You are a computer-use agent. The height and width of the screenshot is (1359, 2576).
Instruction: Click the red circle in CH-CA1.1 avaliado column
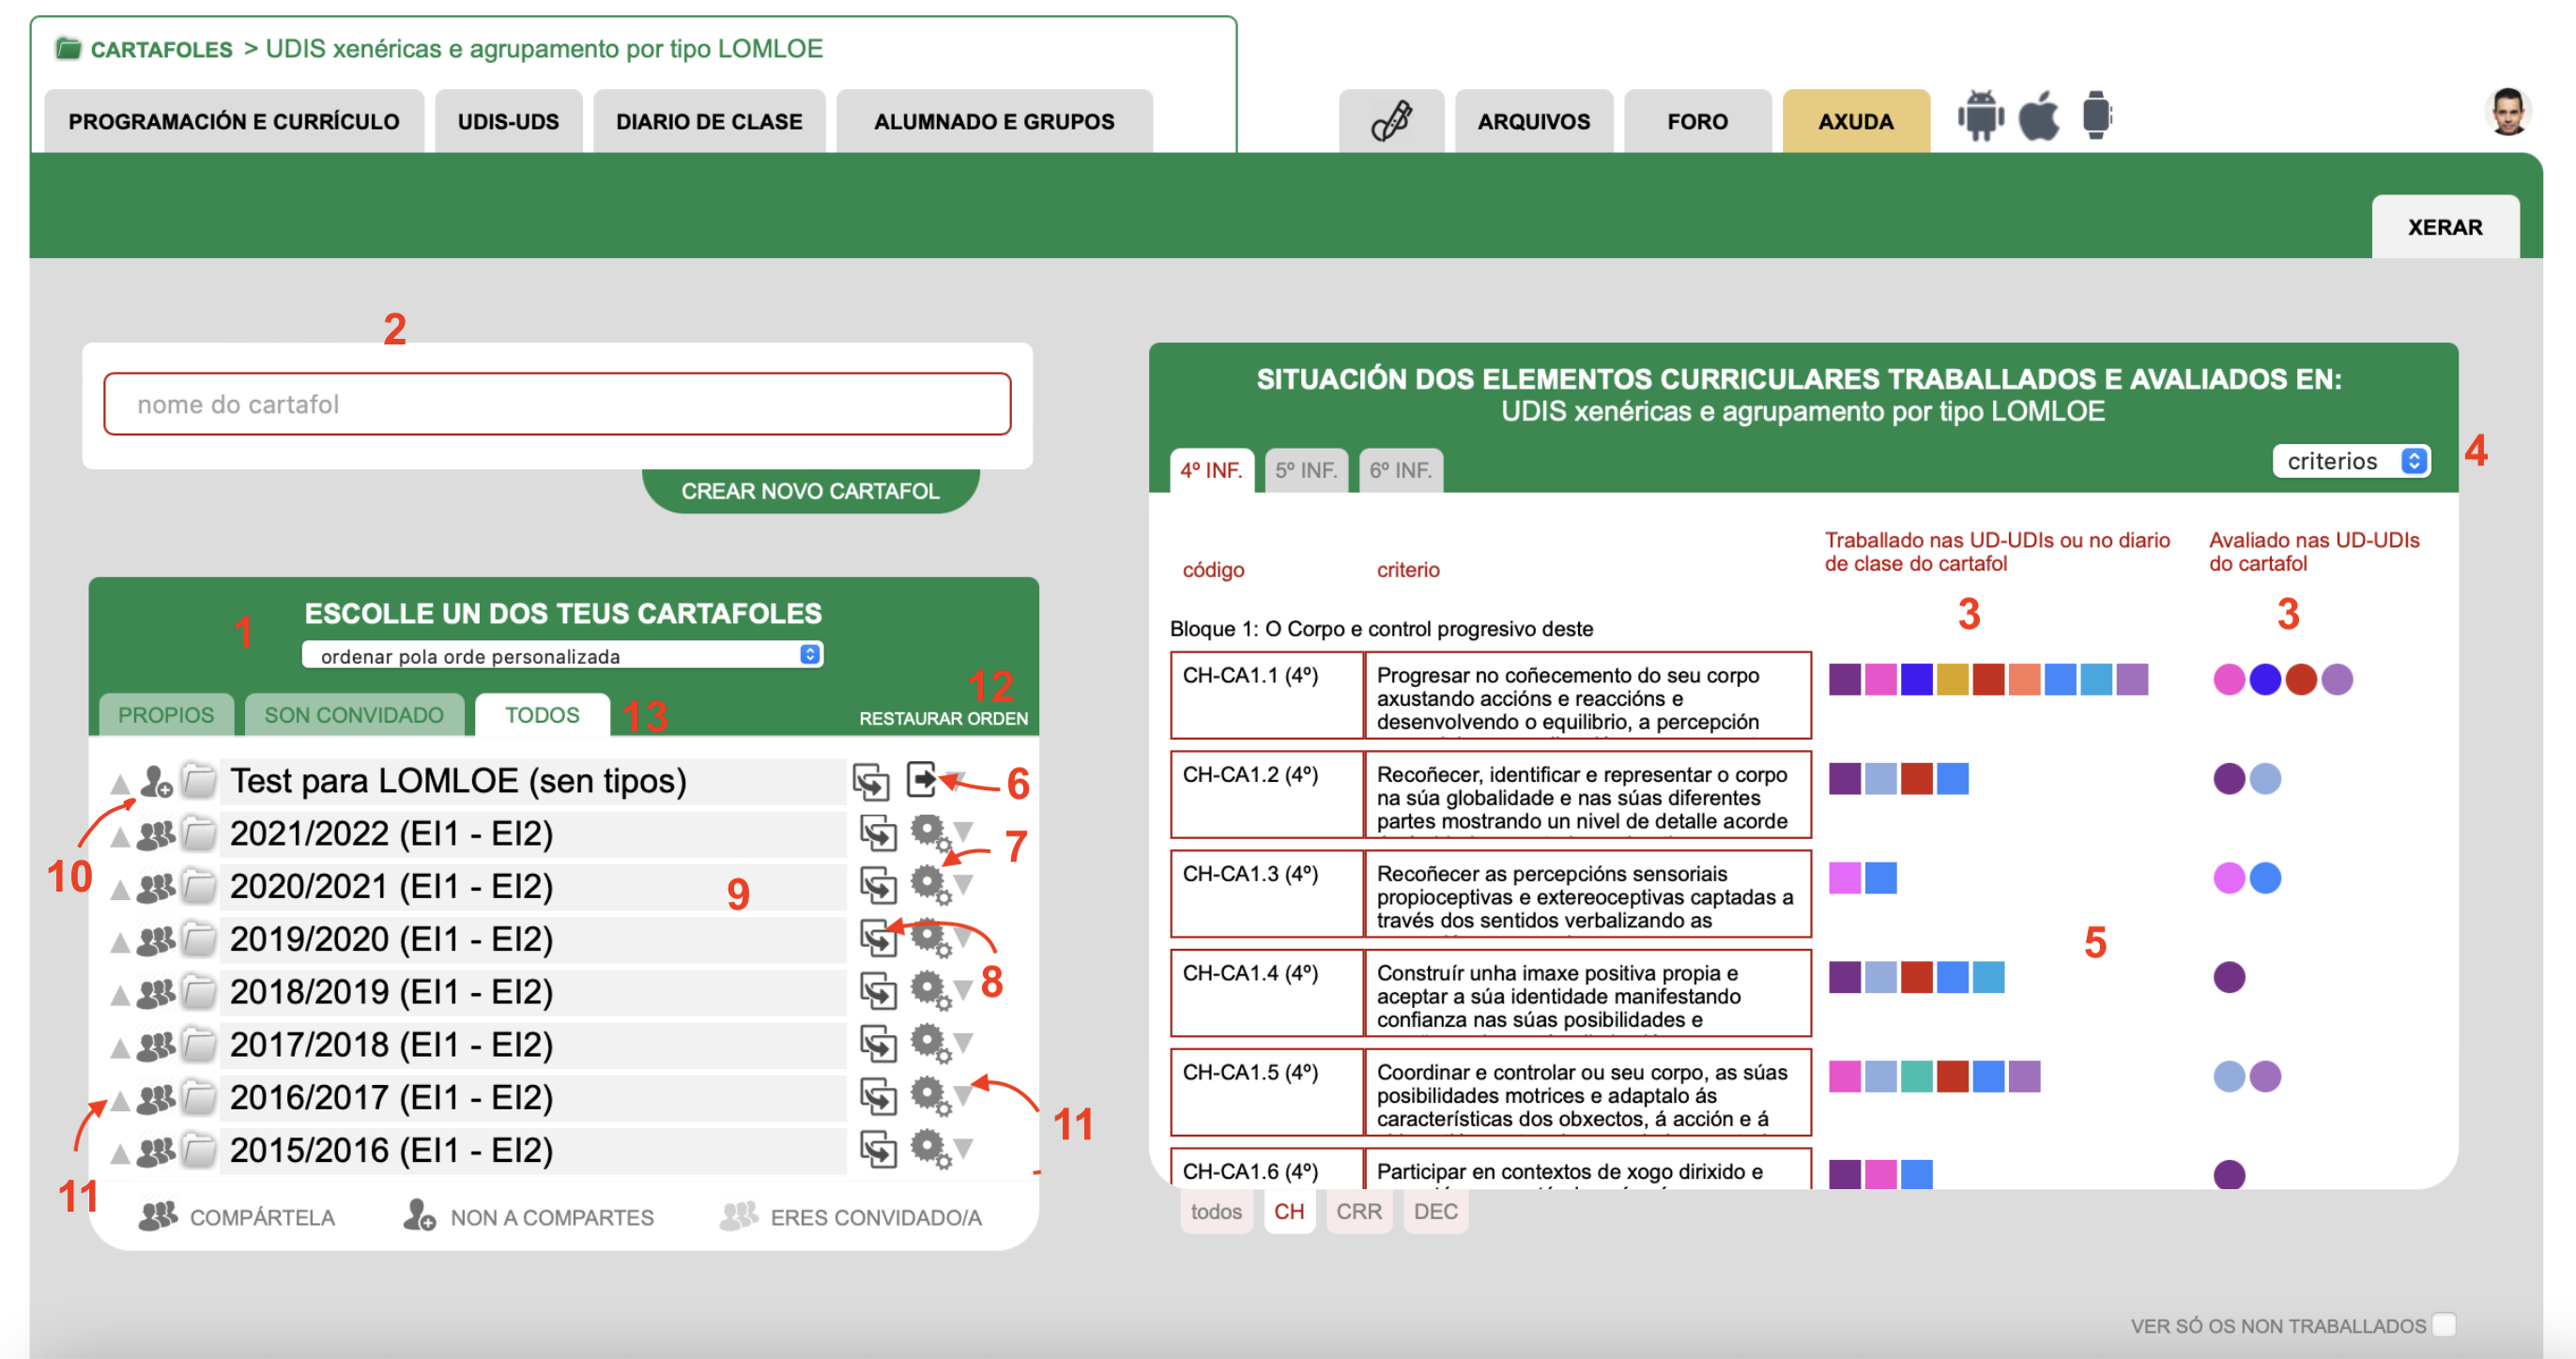[x=2300, y=679]
